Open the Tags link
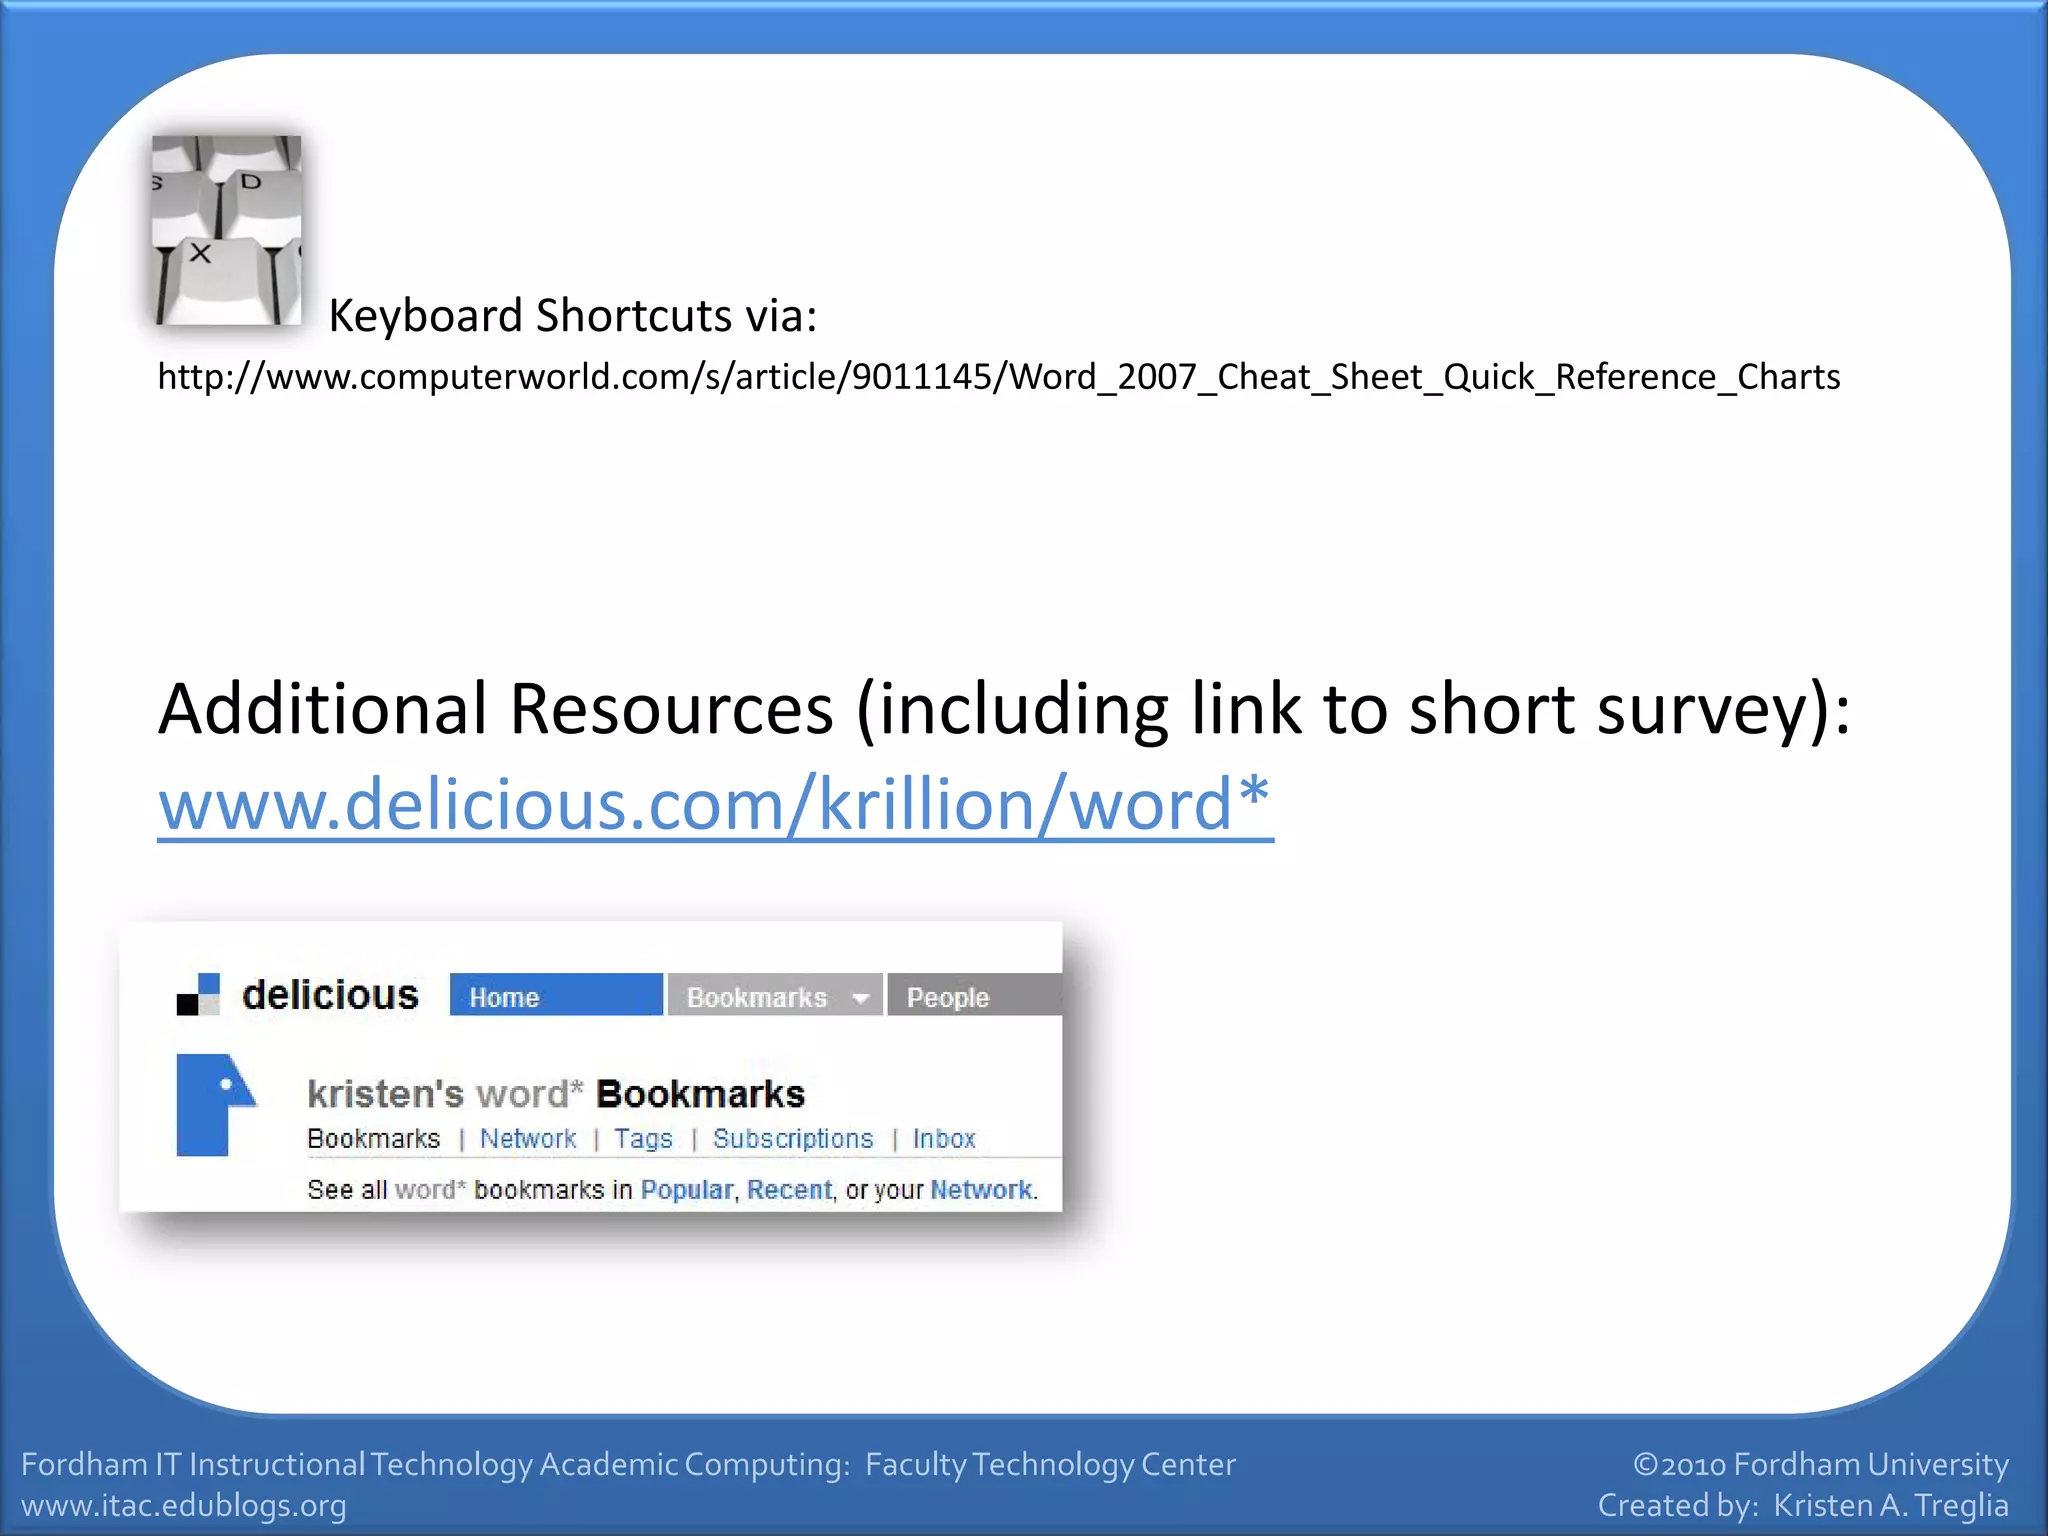 point(643,1139)
